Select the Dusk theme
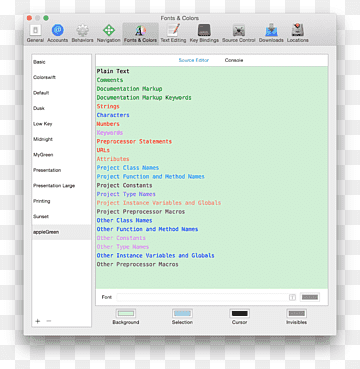Viewport: 360px width, 369px height. coord(61,108)
